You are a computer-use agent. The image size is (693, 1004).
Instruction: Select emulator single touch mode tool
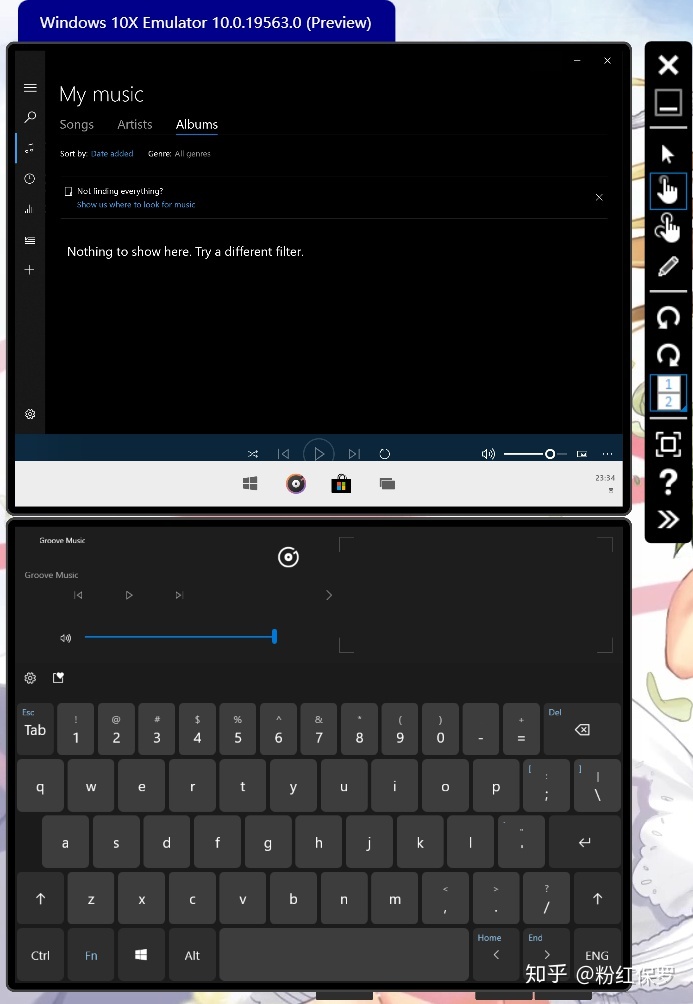[668, 191]
